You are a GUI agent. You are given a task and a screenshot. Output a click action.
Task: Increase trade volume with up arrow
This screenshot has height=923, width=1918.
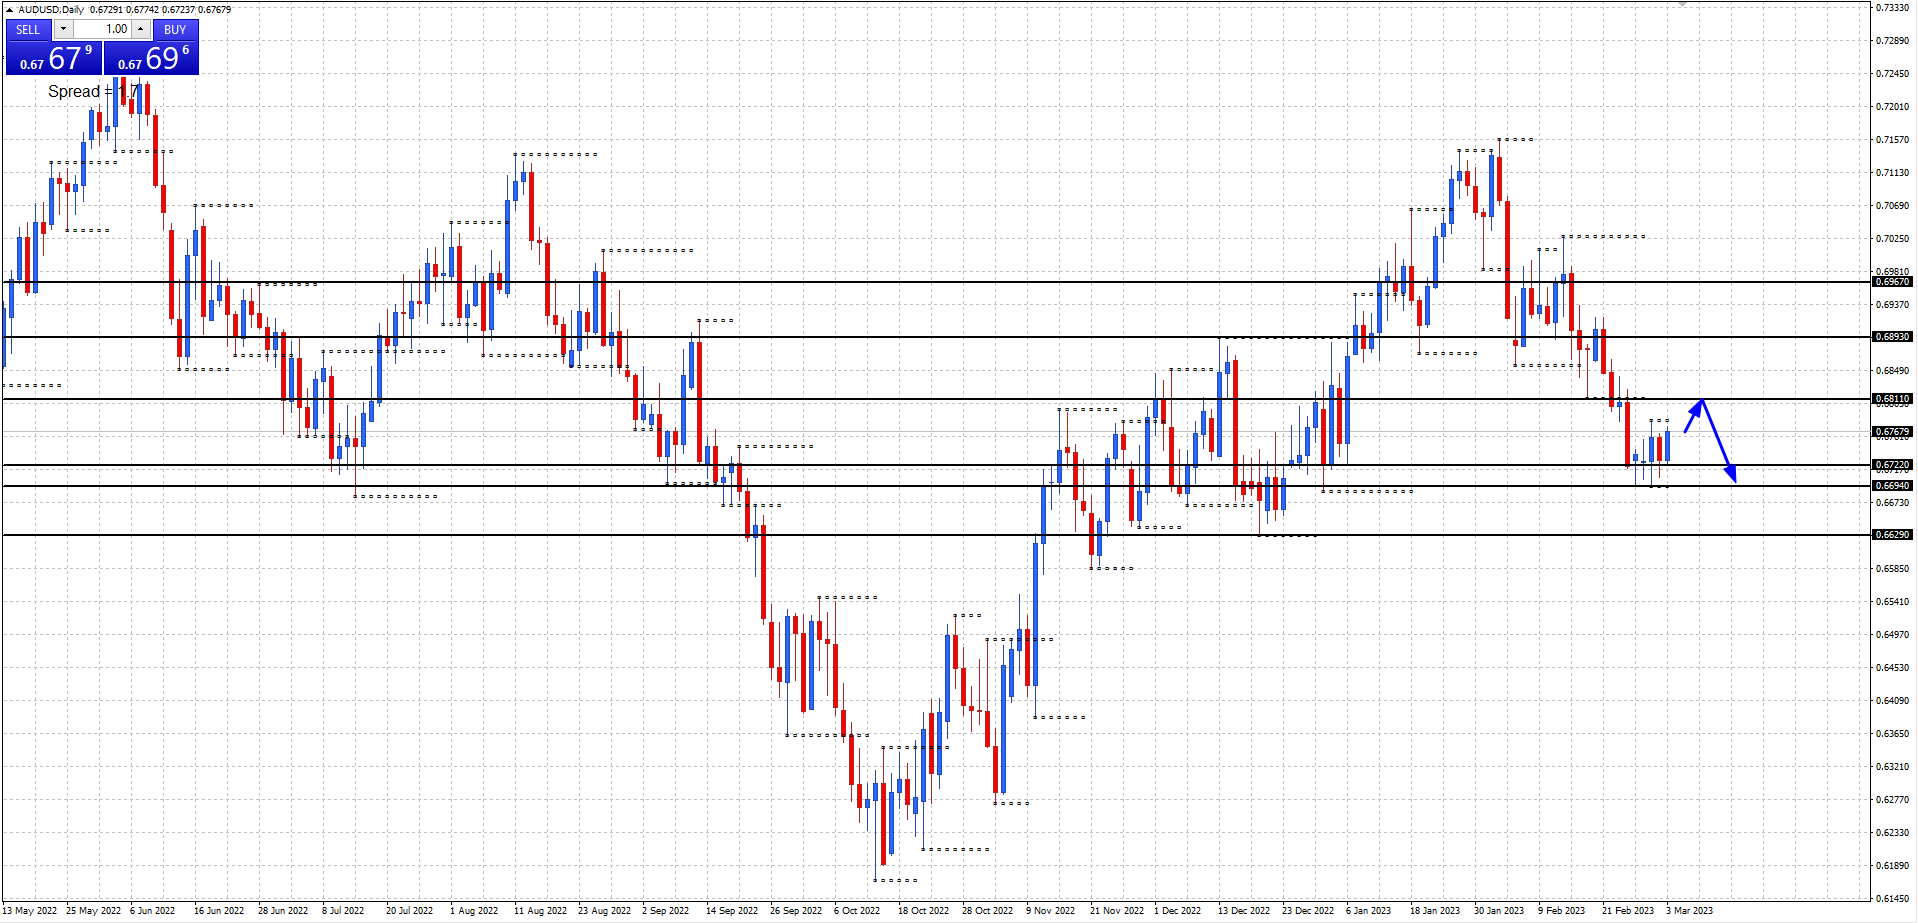[141, 30]
